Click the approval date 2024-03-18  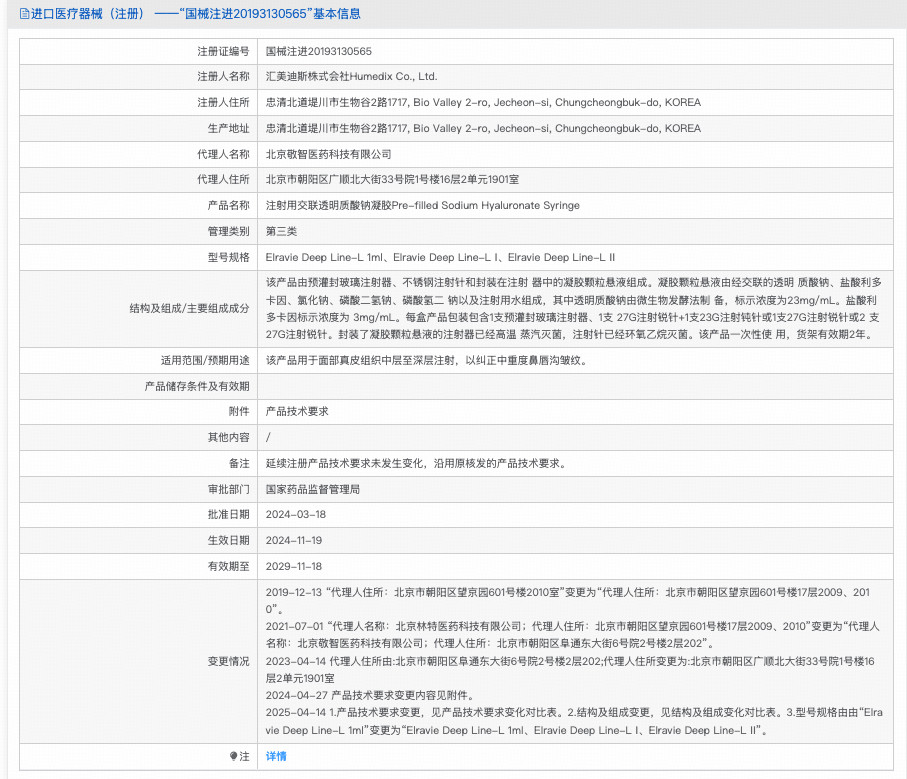pyautogui.click(x=295, y=514)
